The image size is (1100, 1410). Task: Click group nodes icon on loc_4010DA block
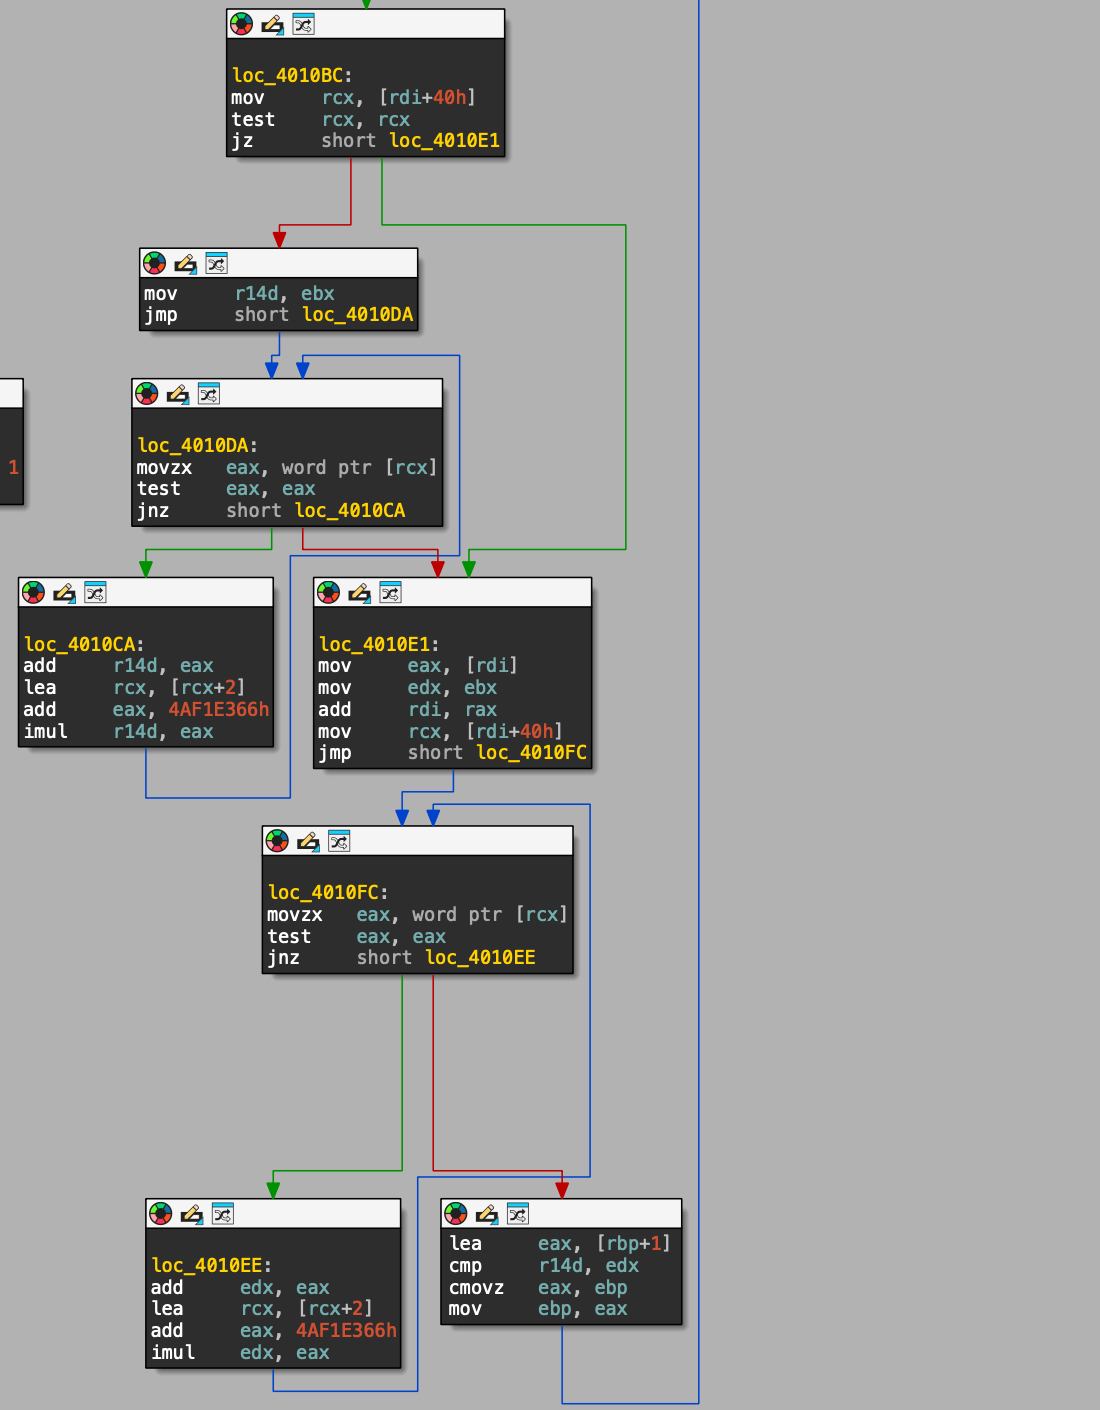point(209,394)
